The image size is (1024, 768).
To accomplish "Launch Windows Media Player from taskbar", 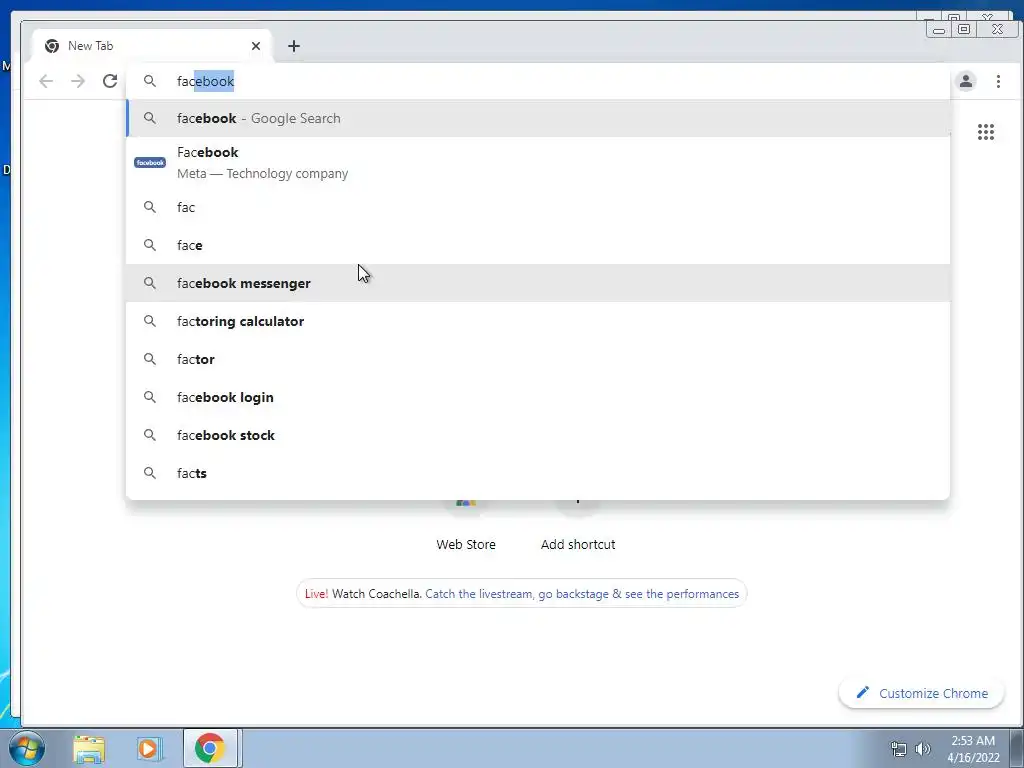I will click(149, 748).
